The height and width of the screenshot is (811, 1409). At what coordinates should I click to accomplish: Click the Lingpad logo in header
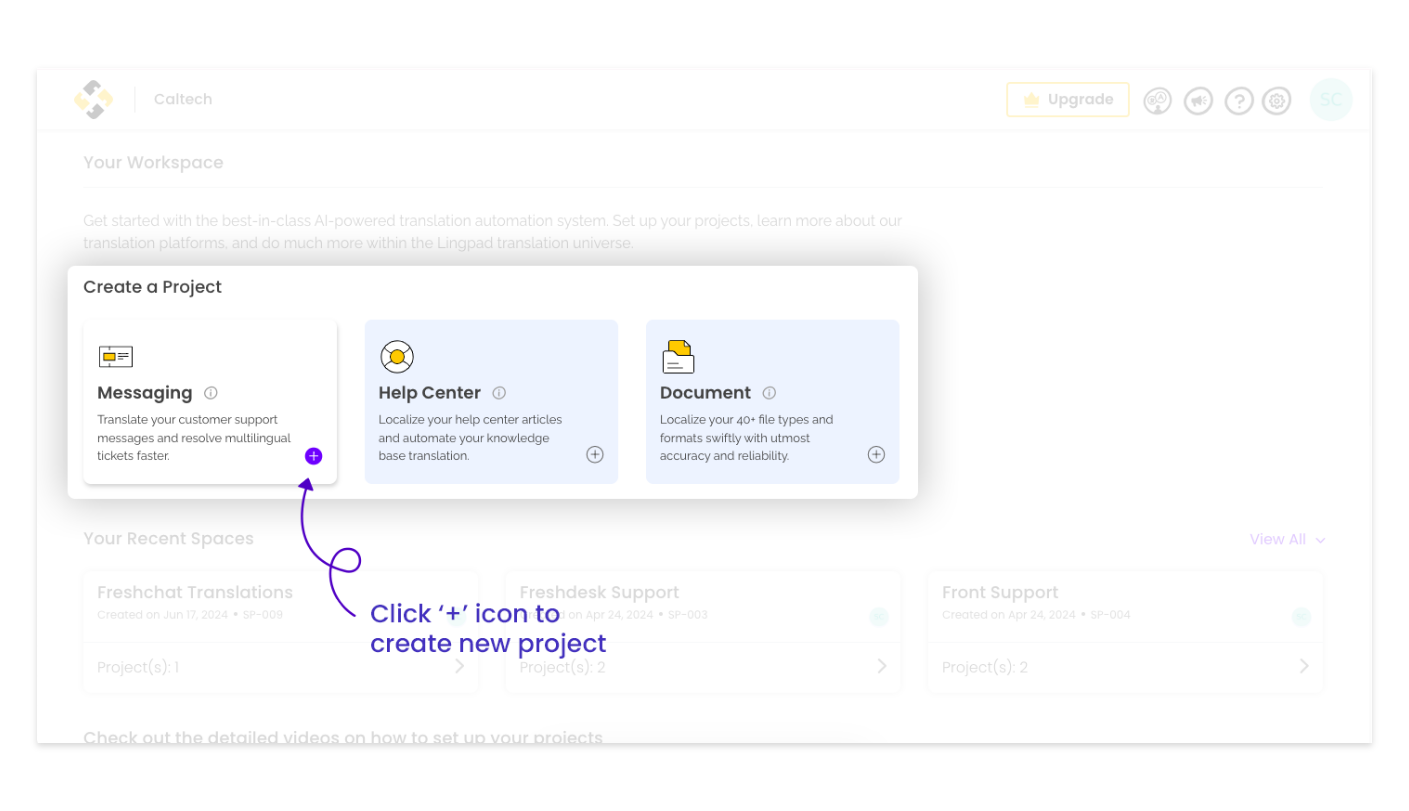[94, 99]
